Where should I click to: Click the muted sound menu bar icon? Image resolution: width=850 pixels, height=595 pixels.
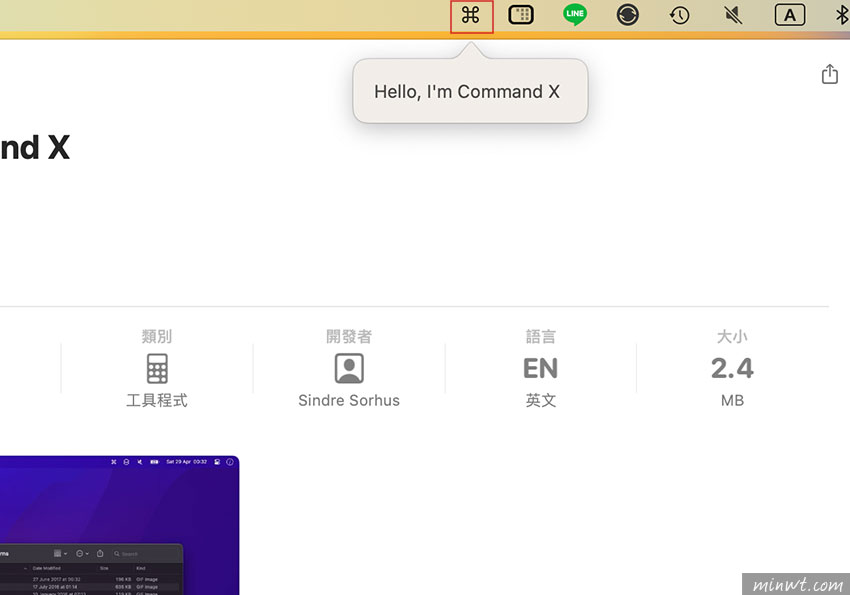[x=733, y=15]
